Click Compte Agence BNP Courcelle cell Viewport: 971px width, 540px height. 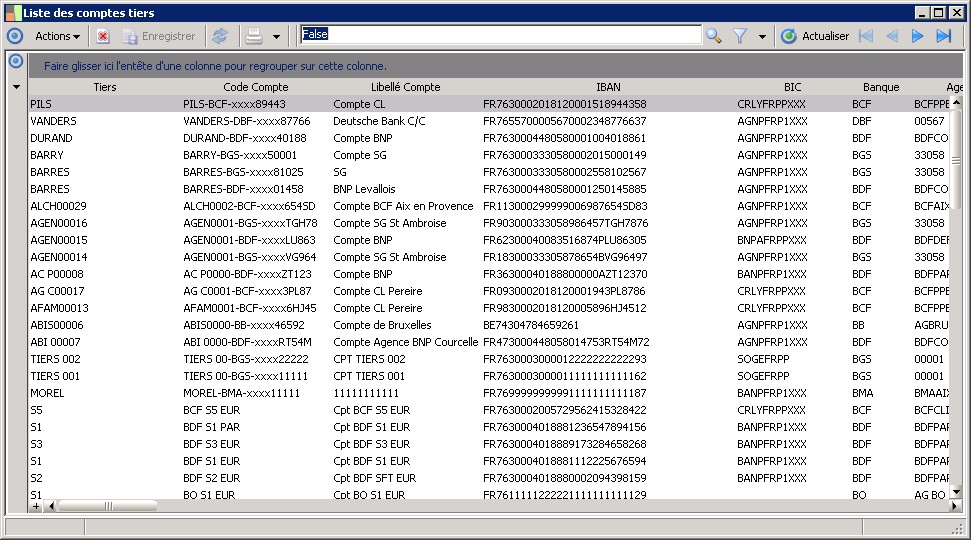[x=406, y=342]
